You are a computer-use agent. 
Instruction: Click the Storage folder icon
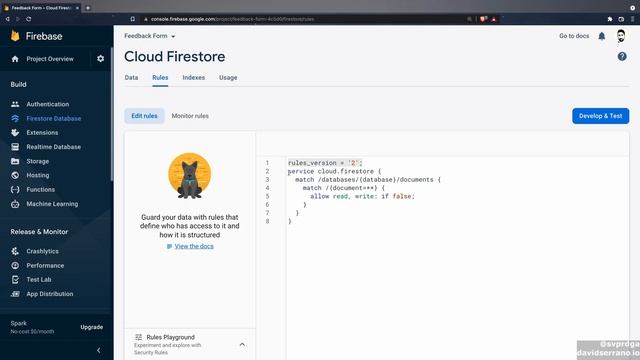(x=15, y=161)
